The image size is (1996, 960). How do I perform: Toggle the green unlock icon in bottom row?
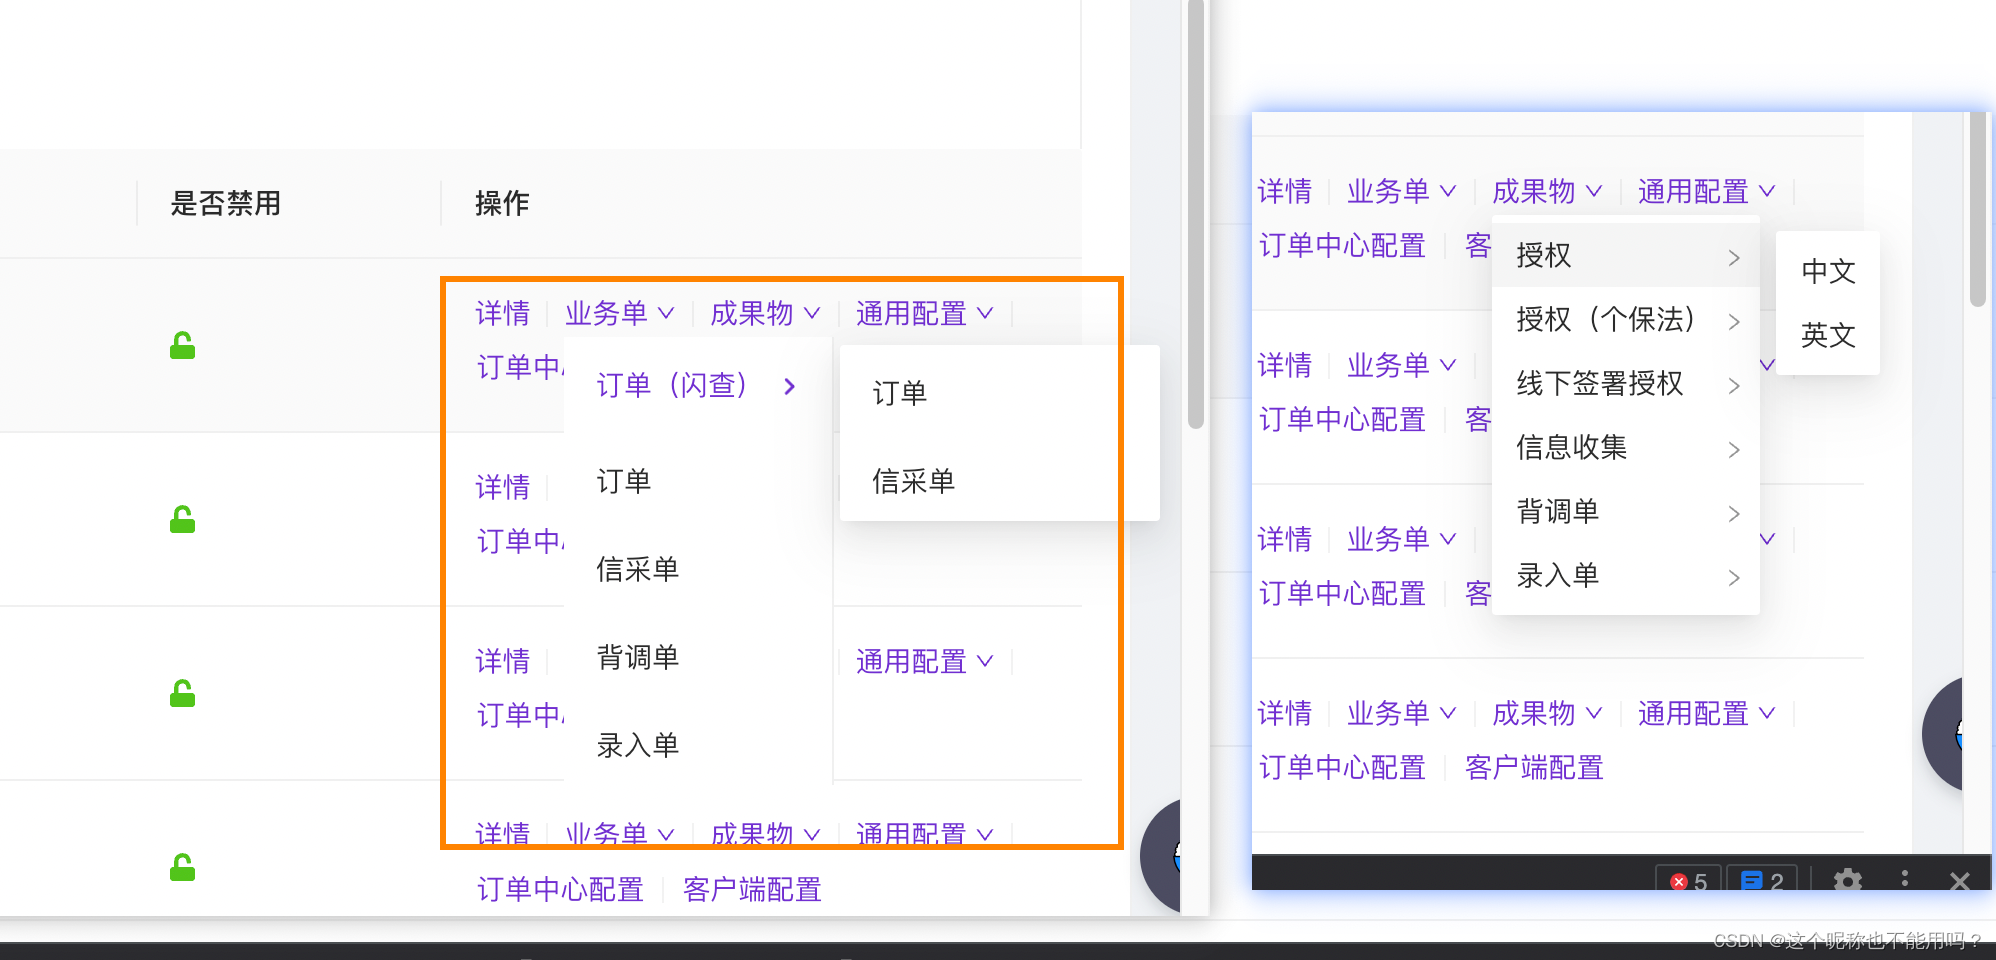tap(182, 866)
